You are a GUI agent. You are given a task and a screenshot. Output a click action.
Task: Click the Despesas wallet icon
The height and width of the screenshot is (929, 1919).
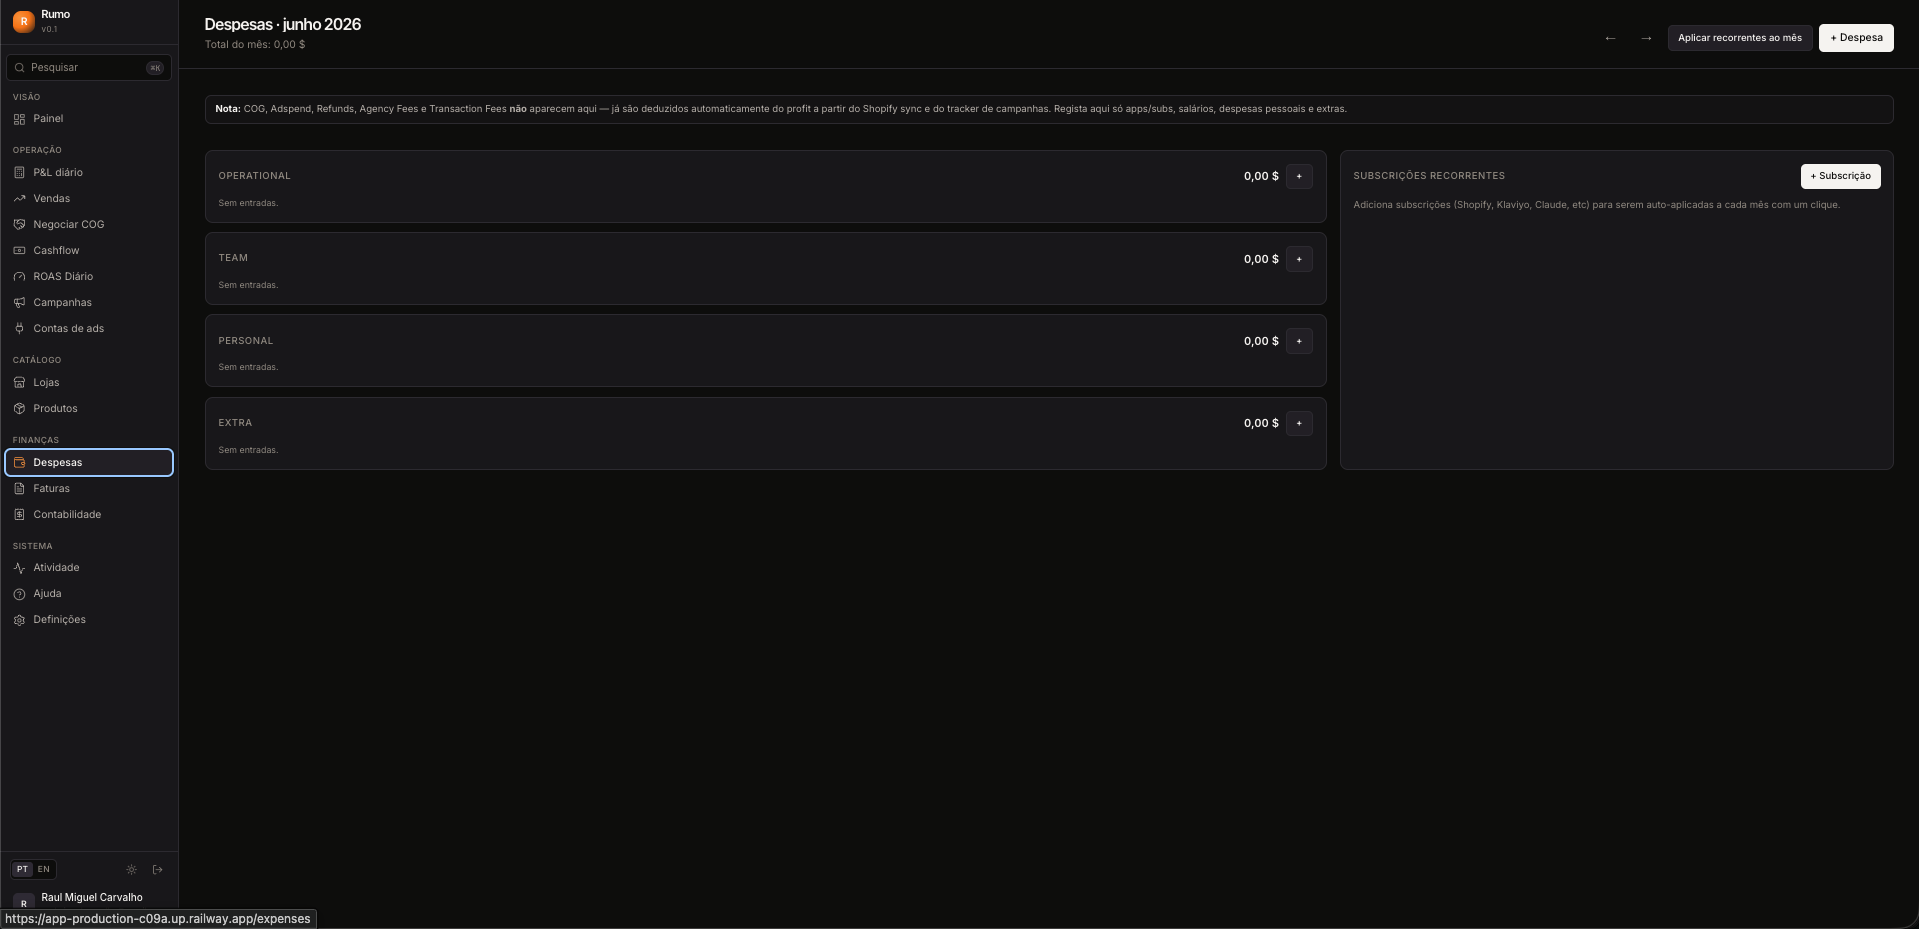point(19,463)
